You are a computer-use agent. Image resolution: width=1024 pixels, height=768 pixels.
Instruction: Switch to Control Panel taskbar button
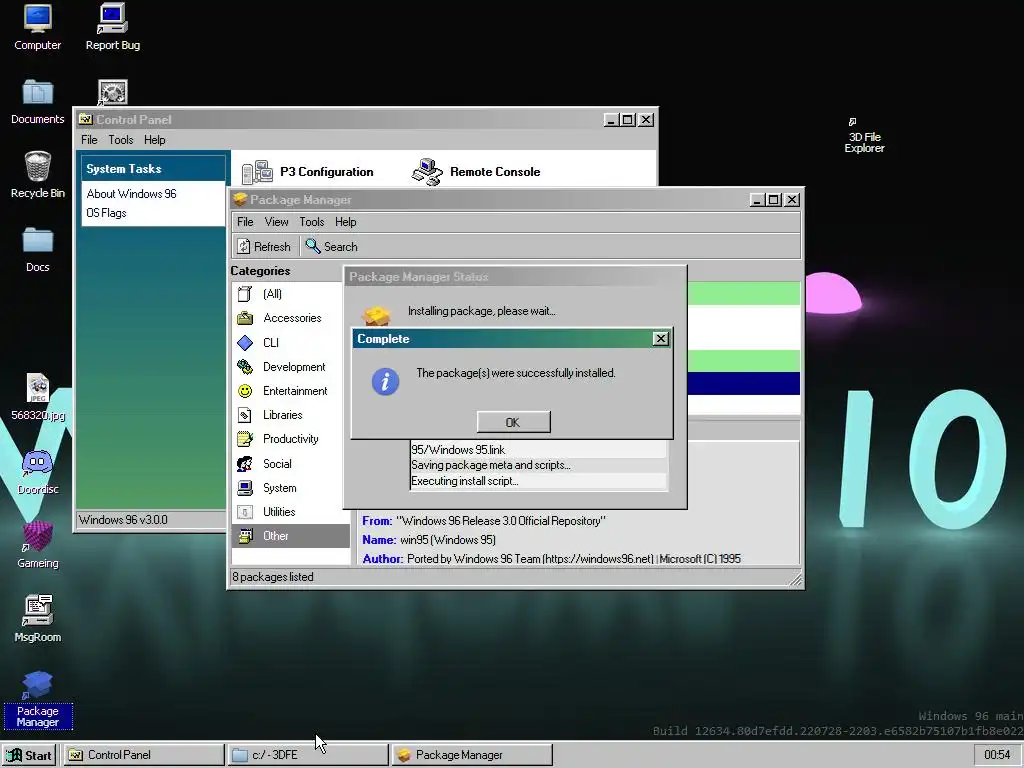[x=144, y=755]
